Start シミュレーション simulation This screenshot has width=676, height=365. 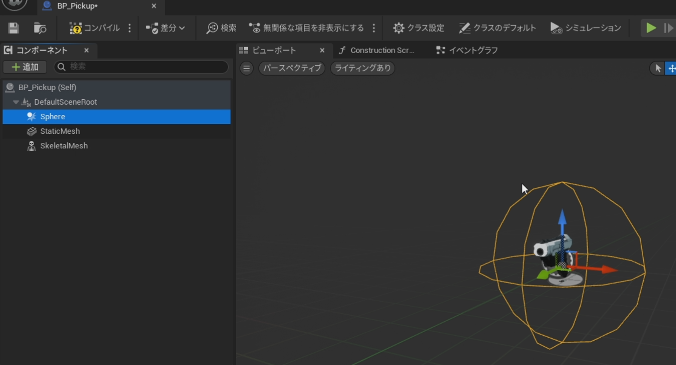click(x=586, y=28)
